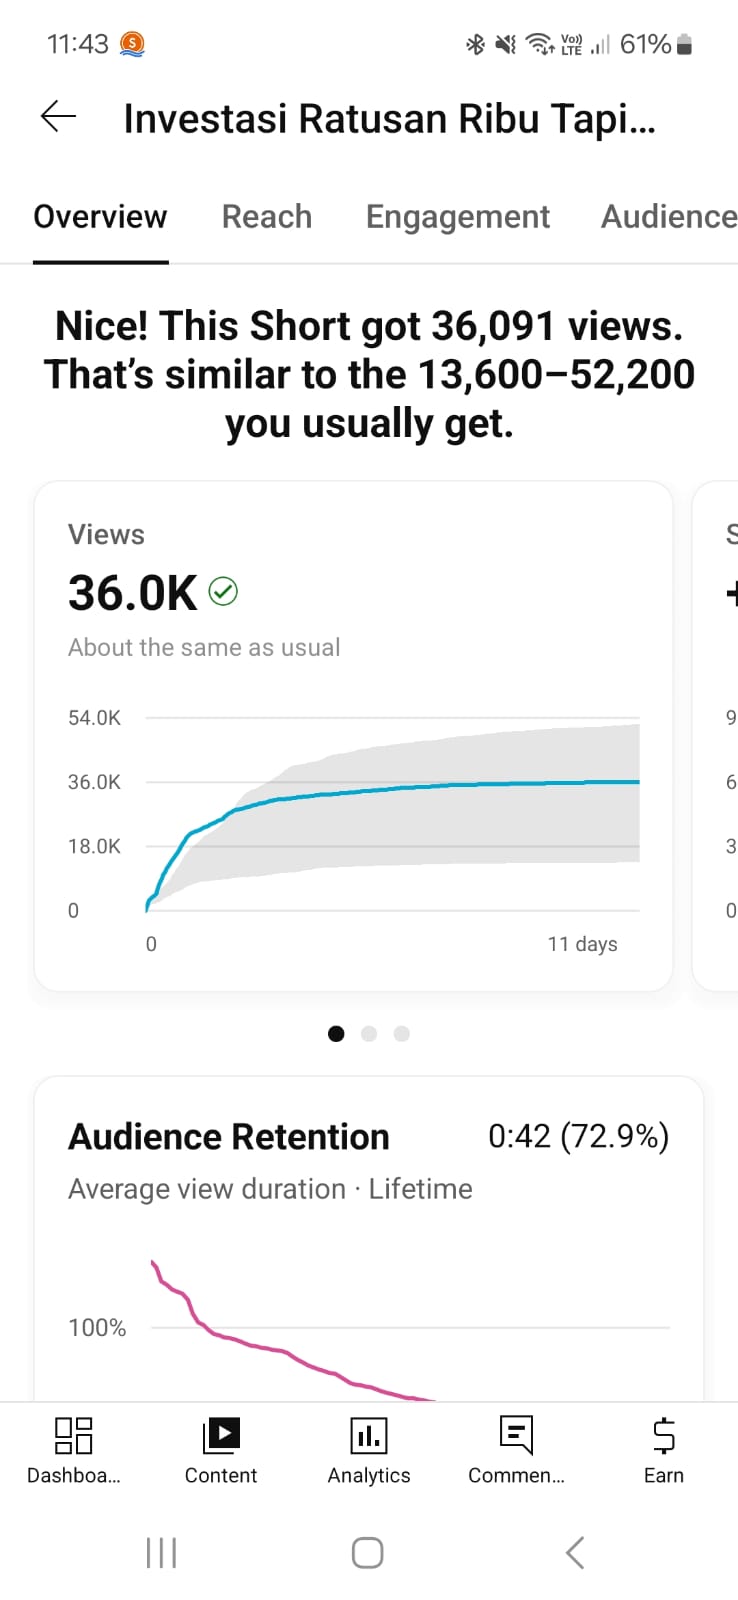This screenshot has height=1600, width=738.
Task: Switch to the Audience tab
Action: [x=668, y=217]
